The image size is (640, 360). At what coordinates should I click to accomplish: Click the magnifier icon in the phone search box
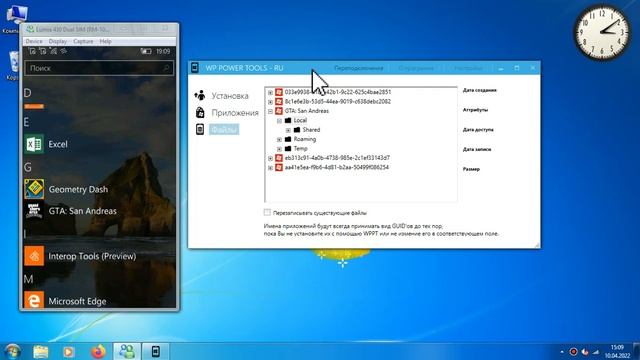coord(166,68)
